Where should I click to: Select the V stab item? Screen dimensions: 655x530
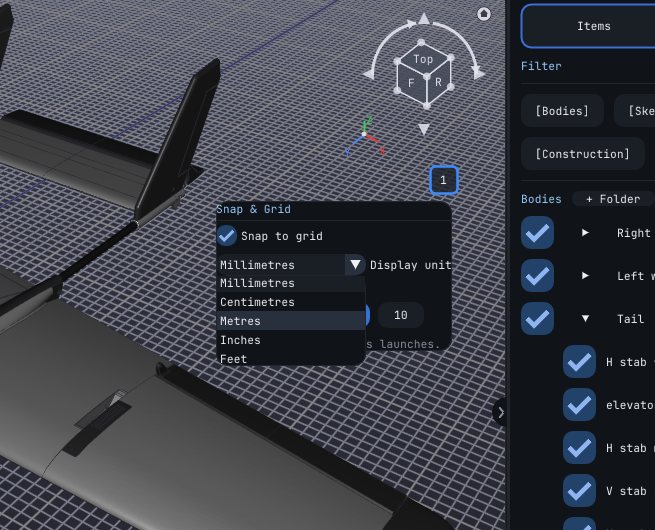626,491
